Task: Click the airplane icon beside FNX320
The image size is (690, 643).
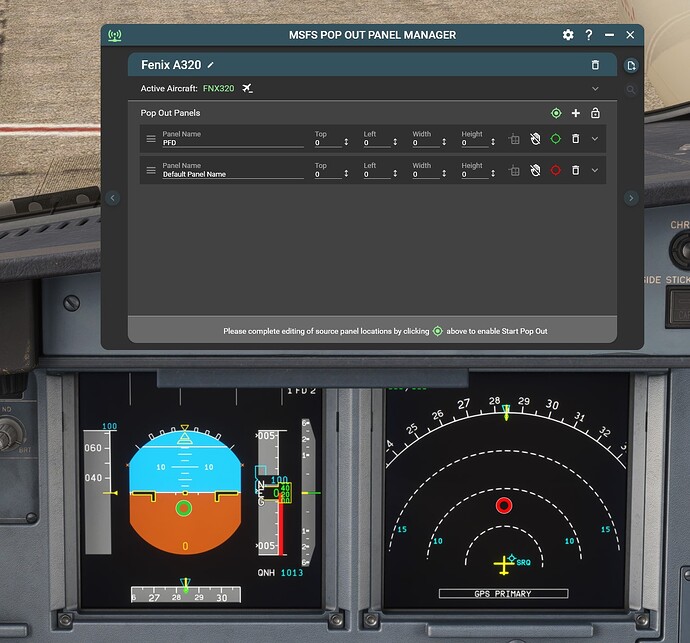Action: tap(247, 88)
